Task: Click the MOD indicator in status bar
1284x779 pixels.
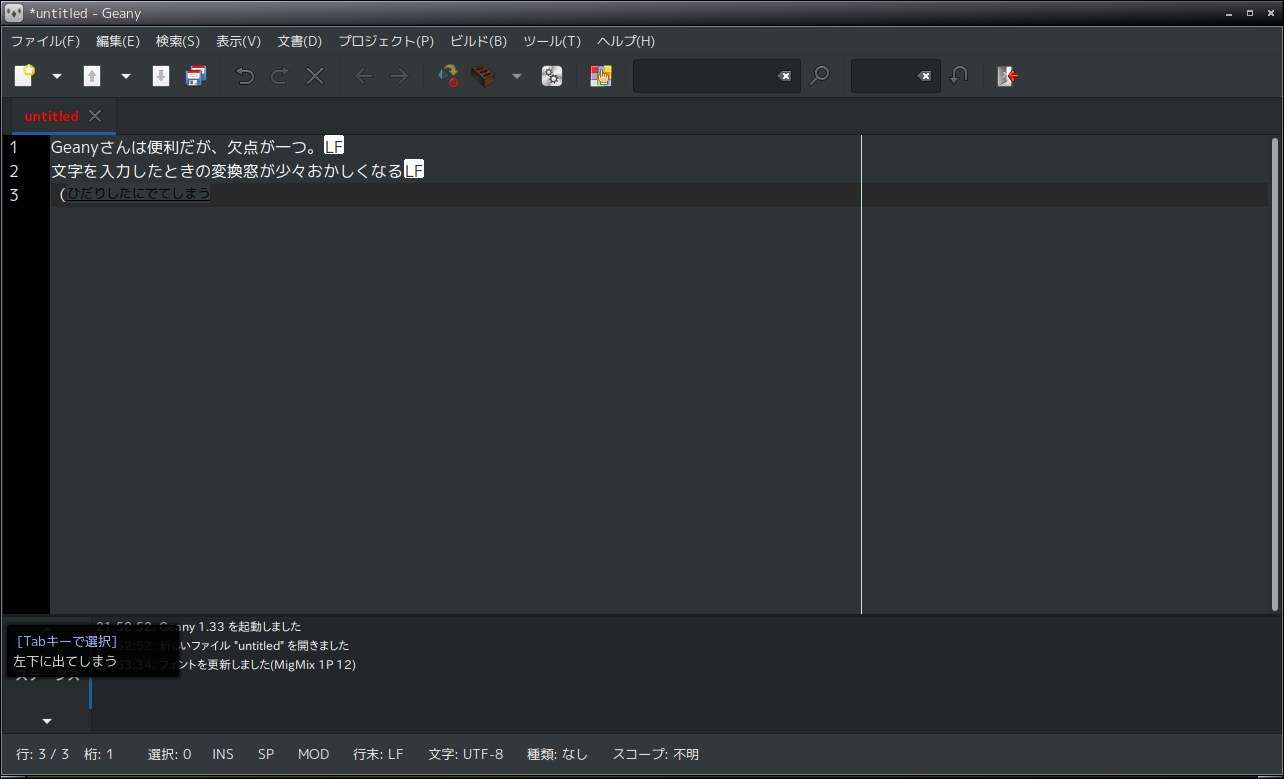Action: click(313, 754)
